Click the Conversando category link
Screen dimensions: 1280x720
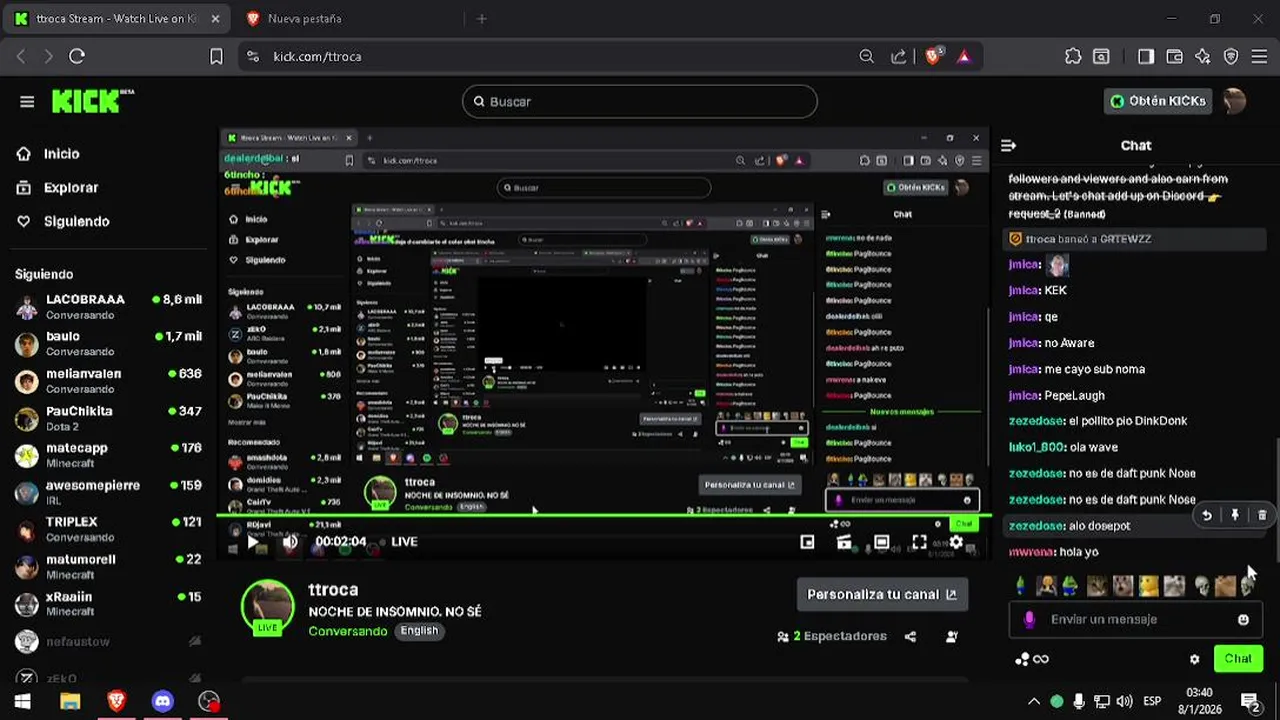pyautogui.click(x=348, y=631)
